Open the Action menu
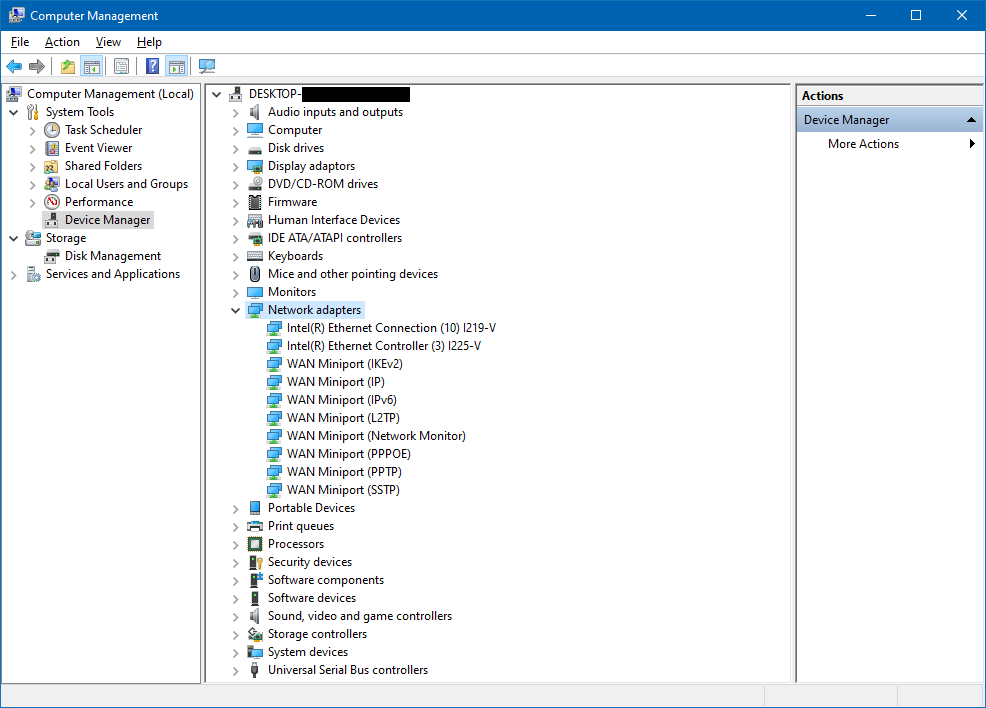This screenshot has width=986, height=708. click(62, 42)
